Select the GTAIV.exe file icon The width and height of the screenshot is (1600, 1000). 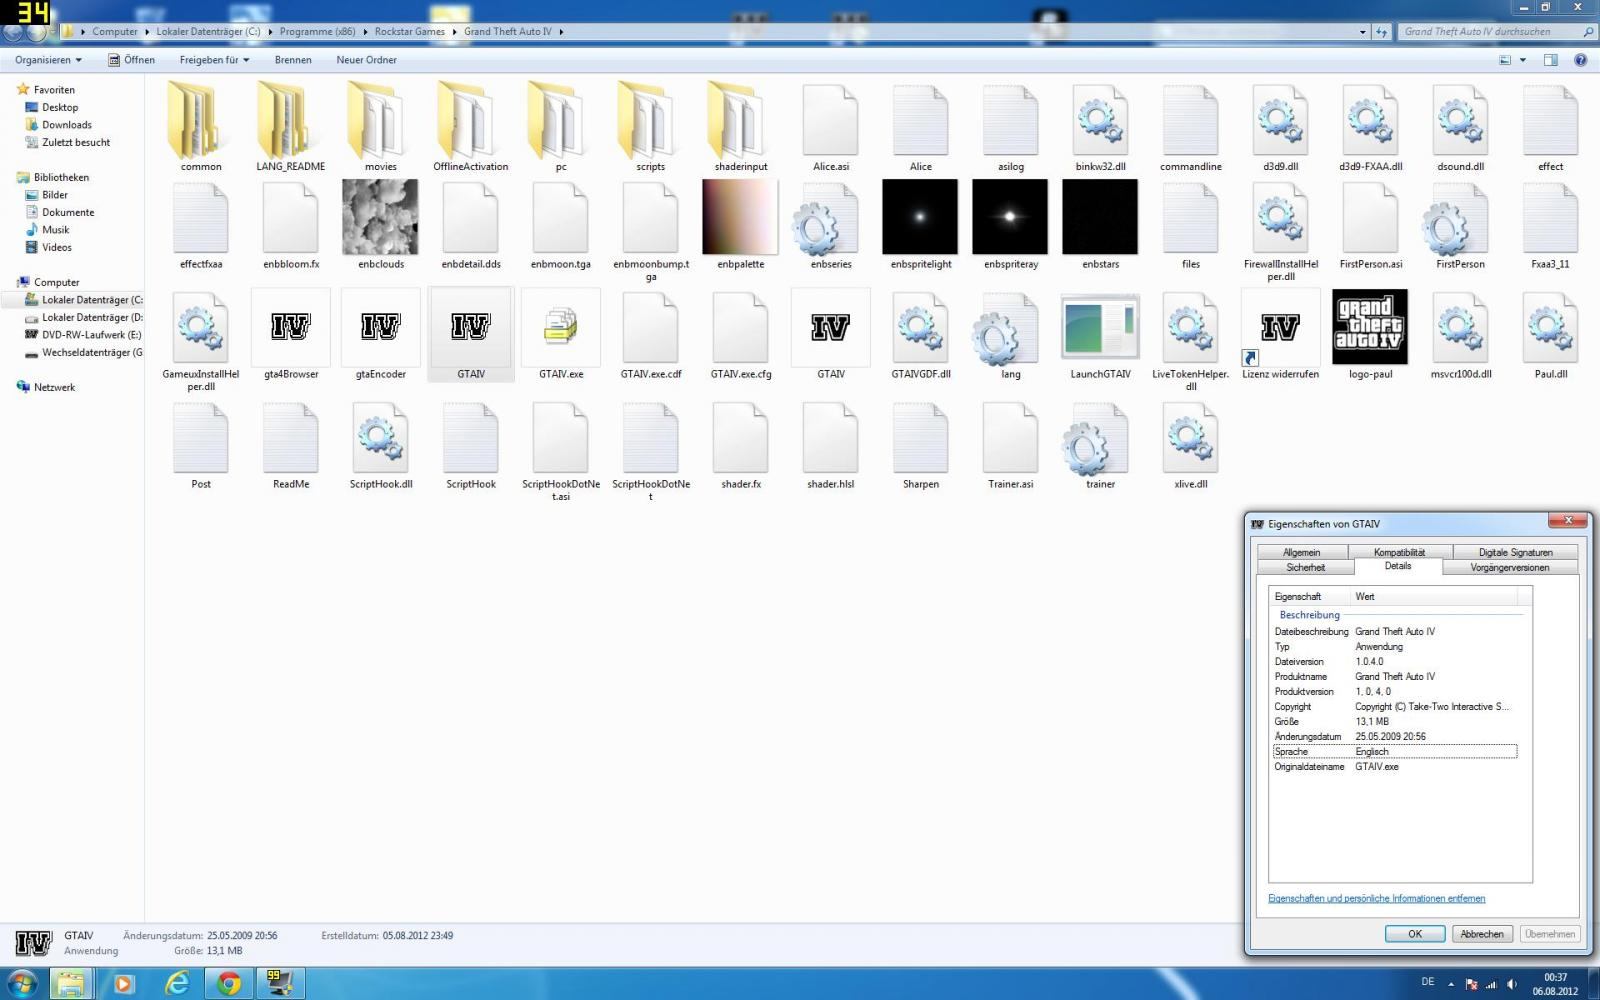pyautogui.click(x=560, y=327)
